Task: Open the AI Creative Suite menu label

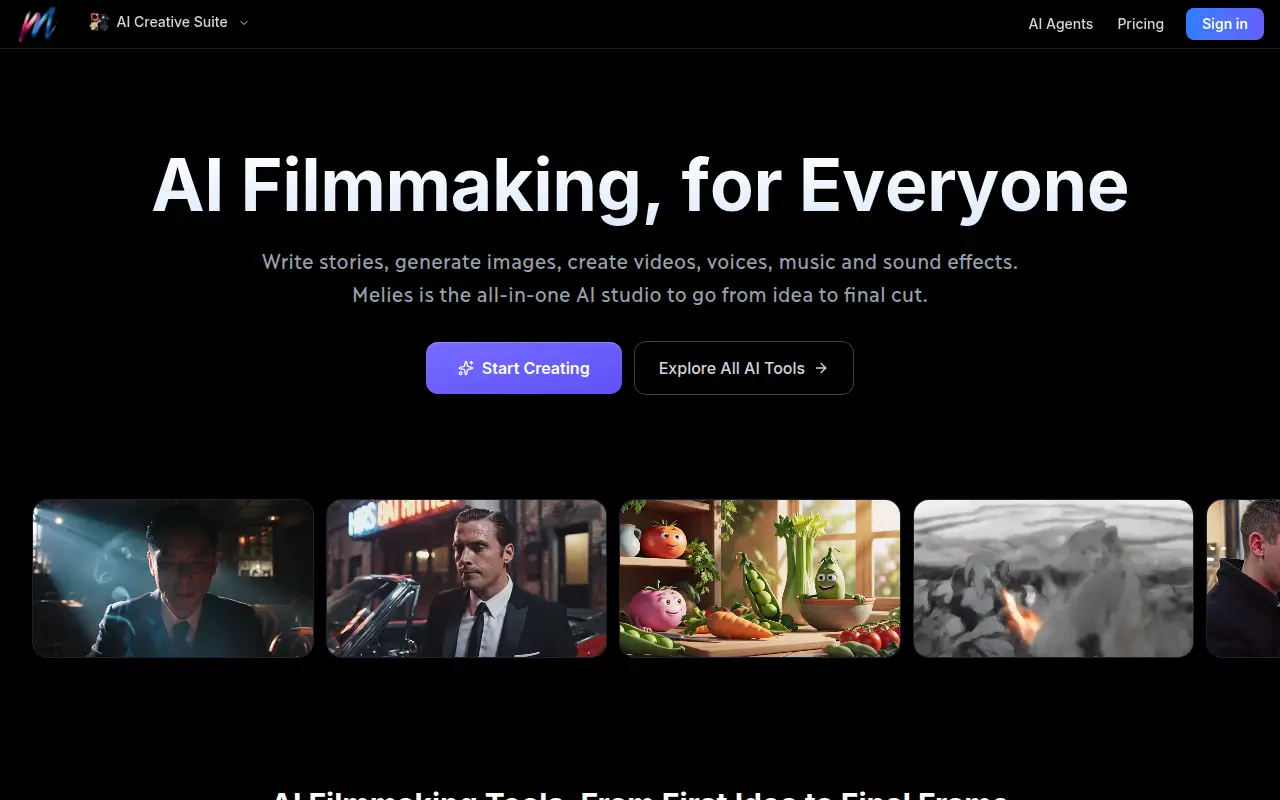Action: coord(172,22)
